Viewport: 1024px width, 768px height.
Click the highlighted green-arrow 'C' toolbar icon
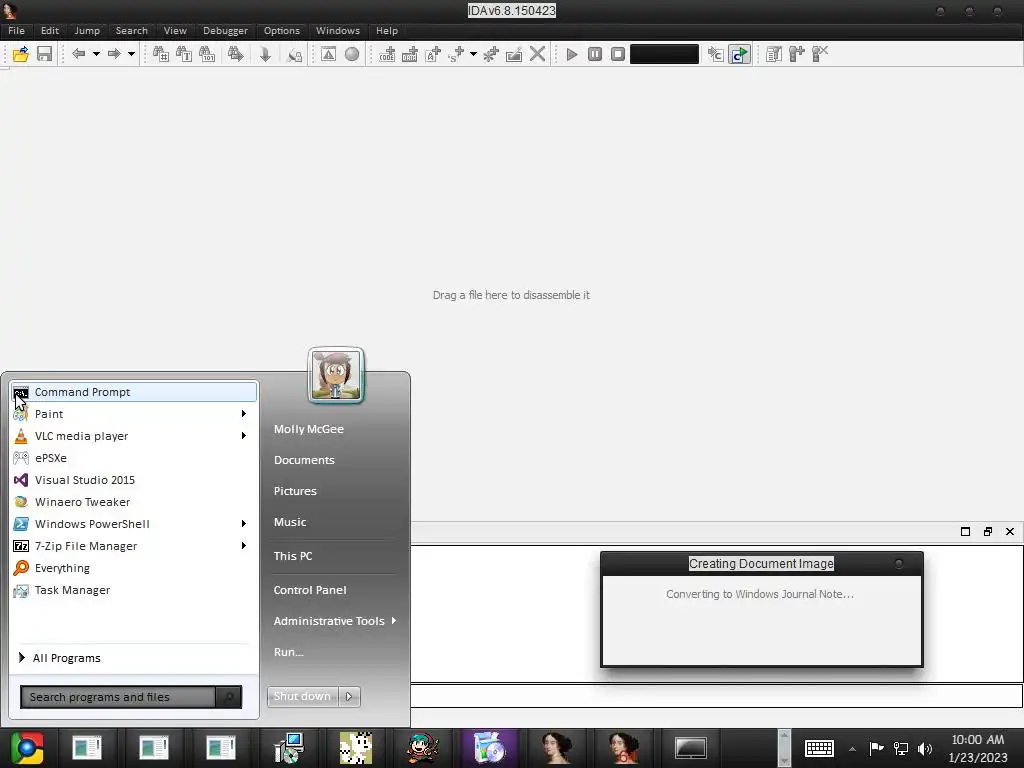(739, 54)
